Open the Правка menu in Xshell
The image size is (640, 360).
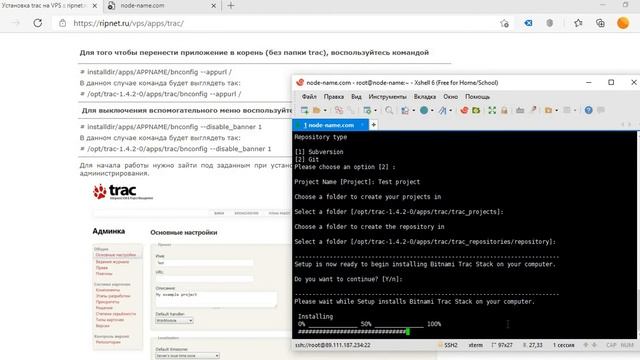[333, 97]
